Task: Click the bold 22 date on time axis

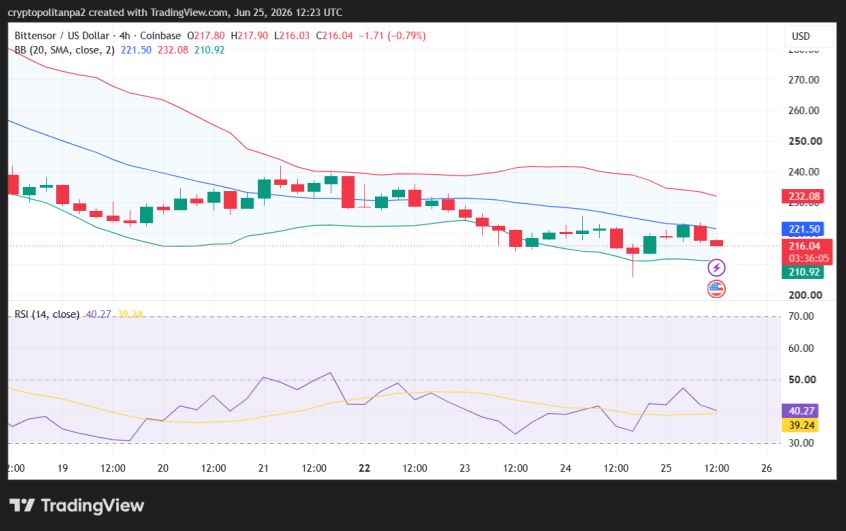Action: tap(365, 468)
